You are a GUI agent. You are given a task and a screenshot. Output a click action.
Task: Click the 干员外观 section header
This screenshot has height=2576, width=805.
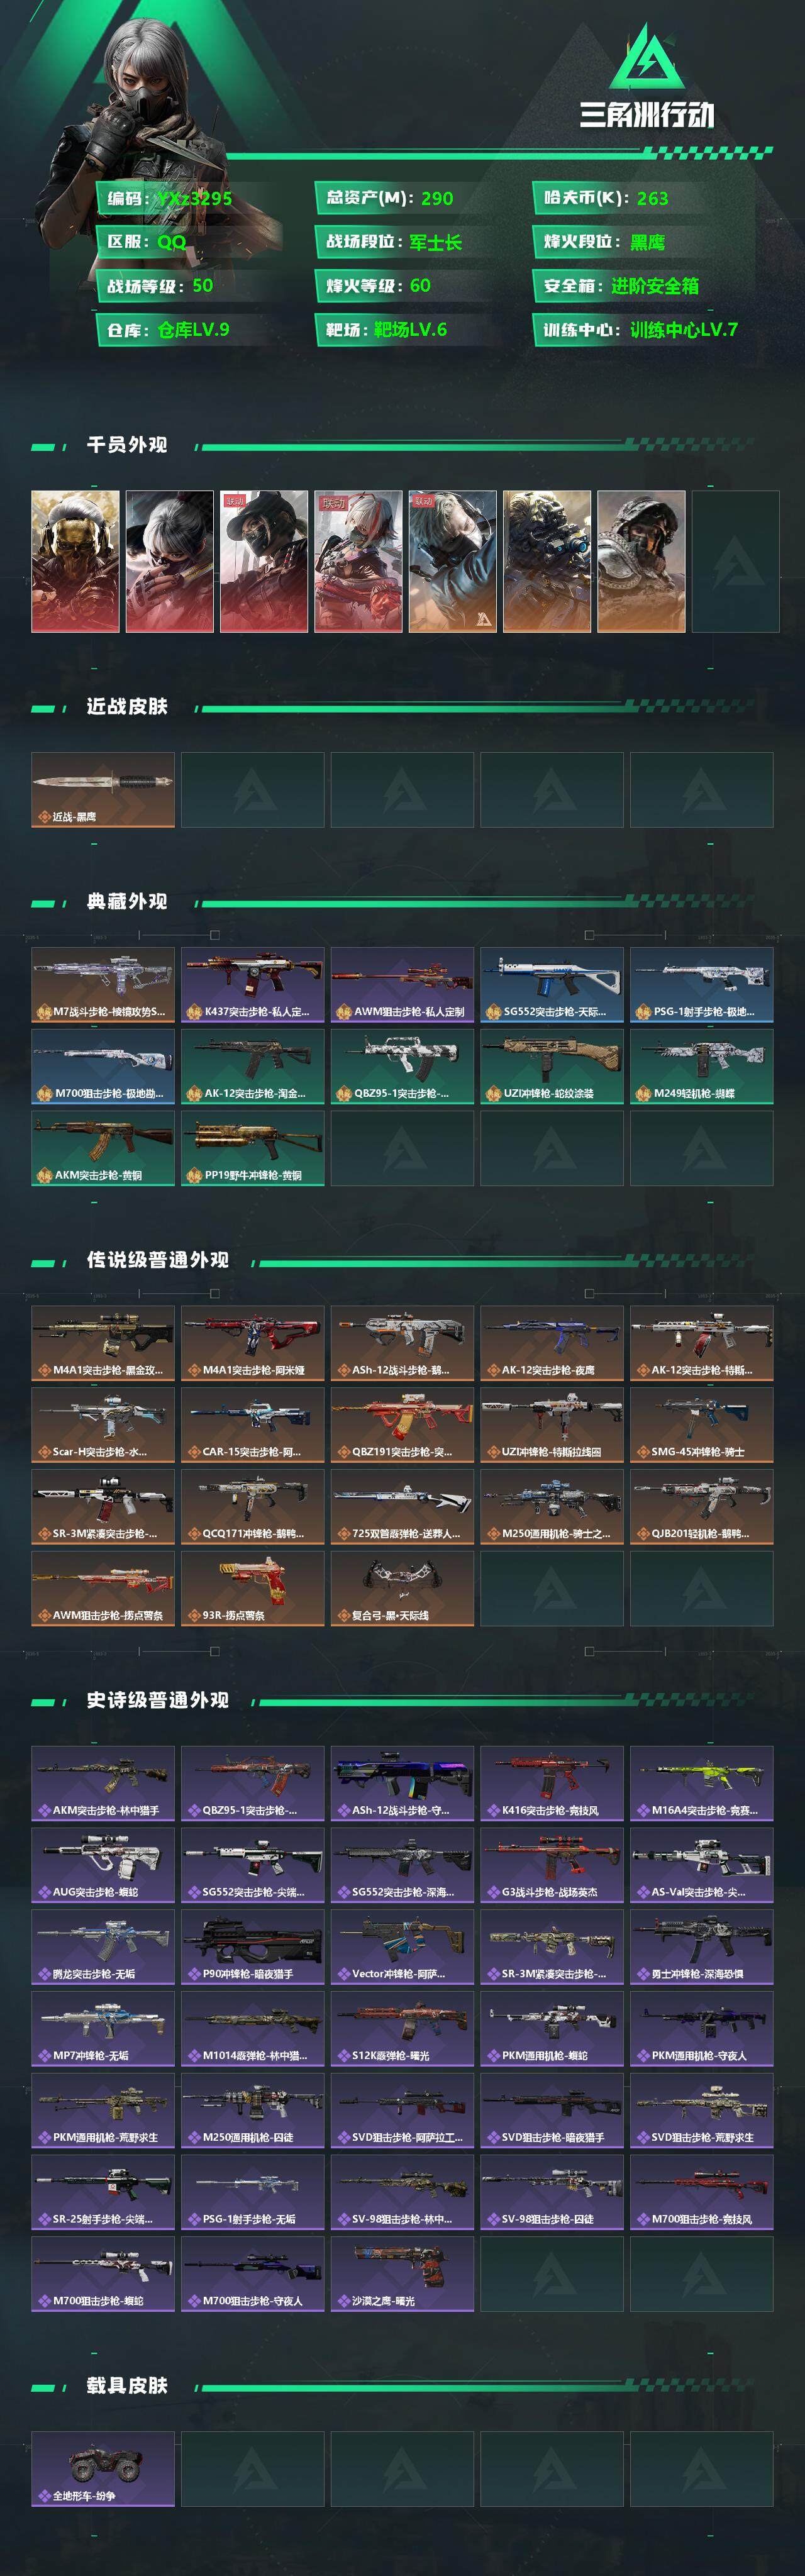[127, 445]
